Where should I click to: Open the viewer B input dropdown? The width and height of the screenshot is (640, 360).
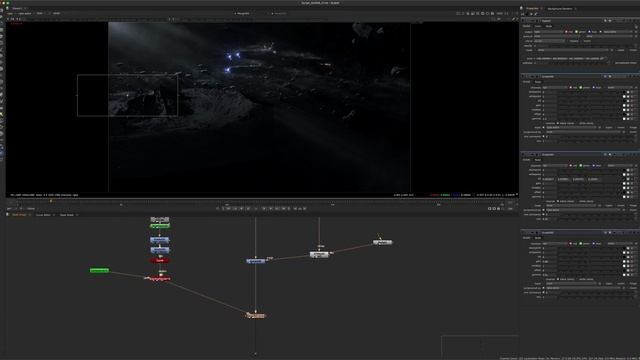click(280, 13)
